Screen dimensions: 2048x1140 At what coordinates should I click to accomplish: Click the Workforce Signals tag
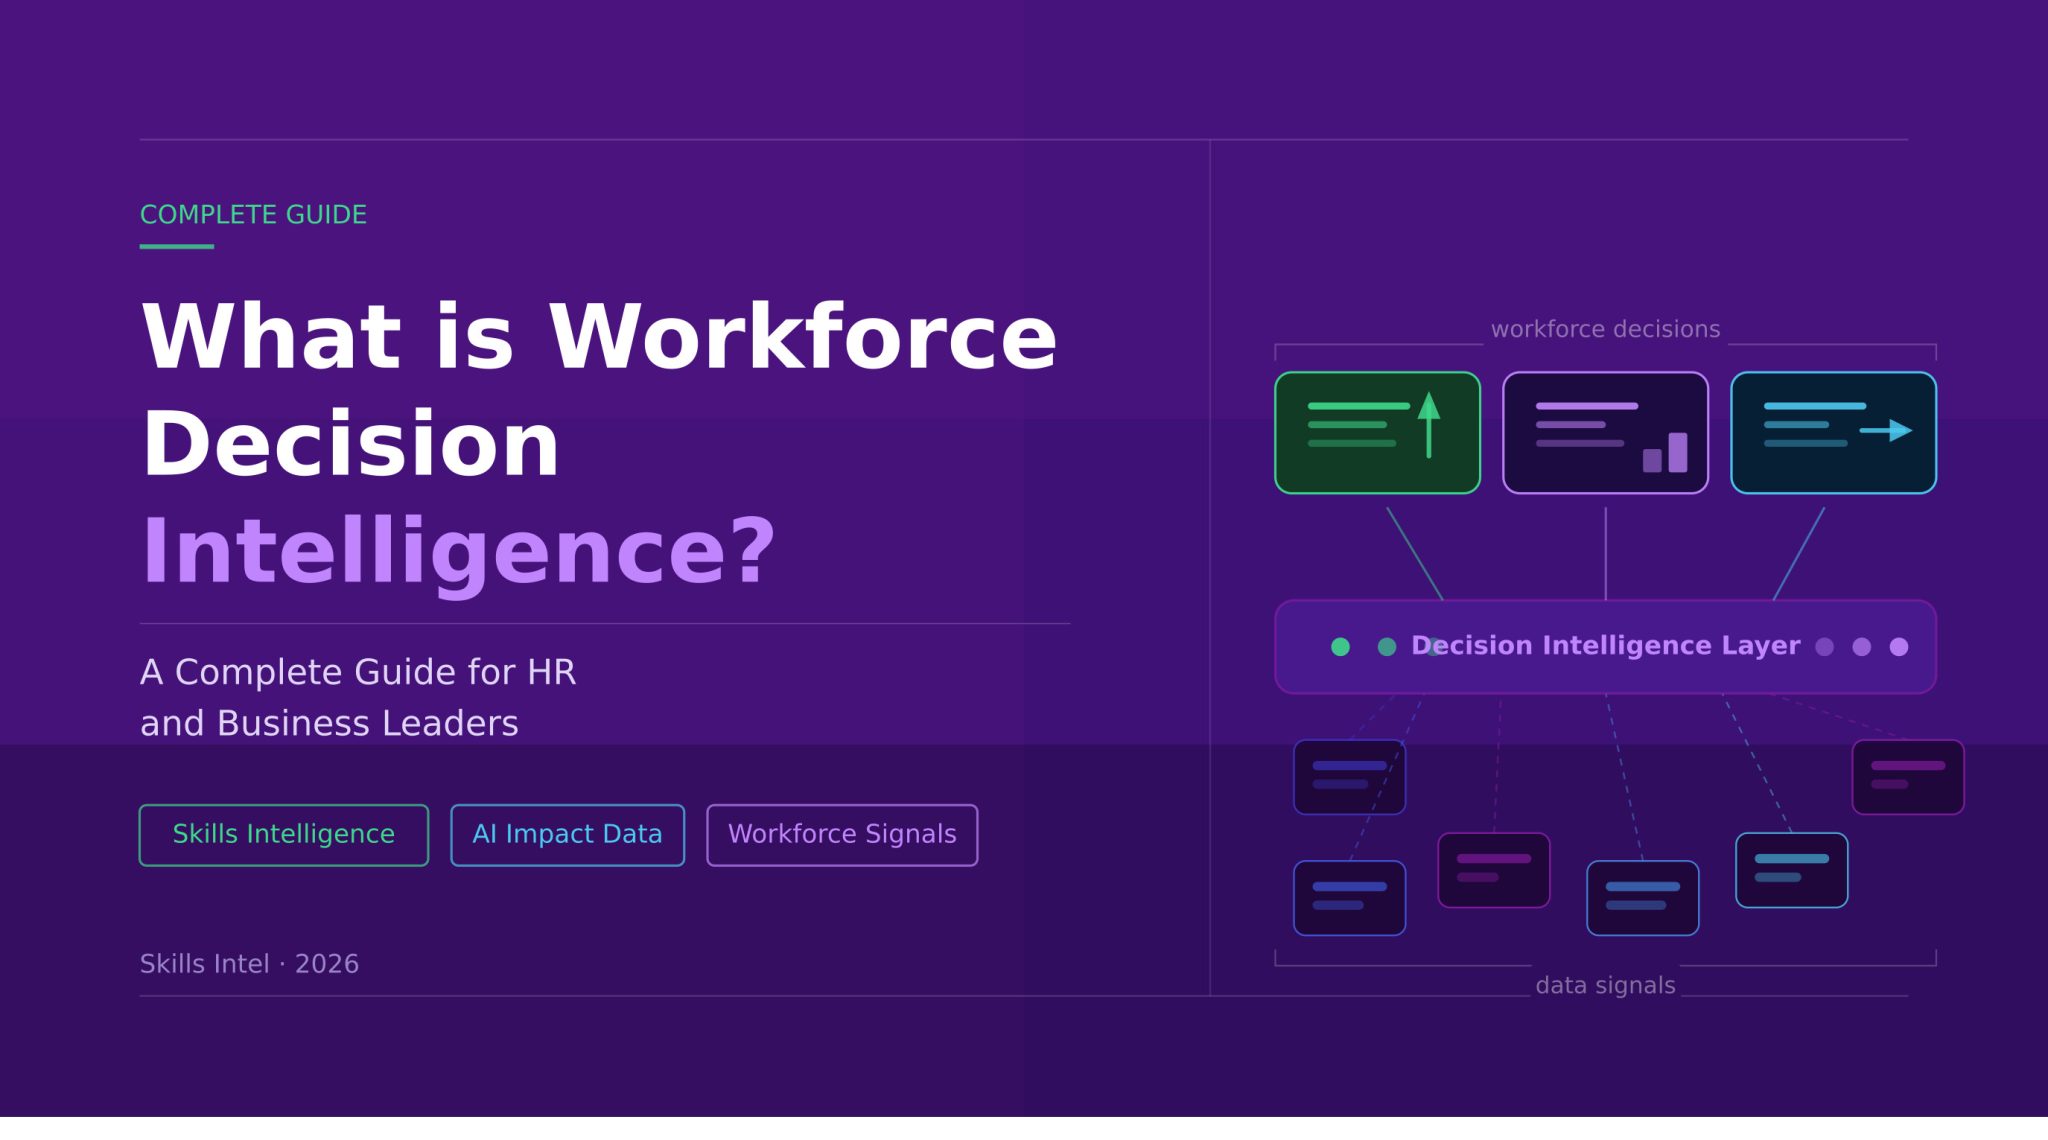tap(842, 835)
